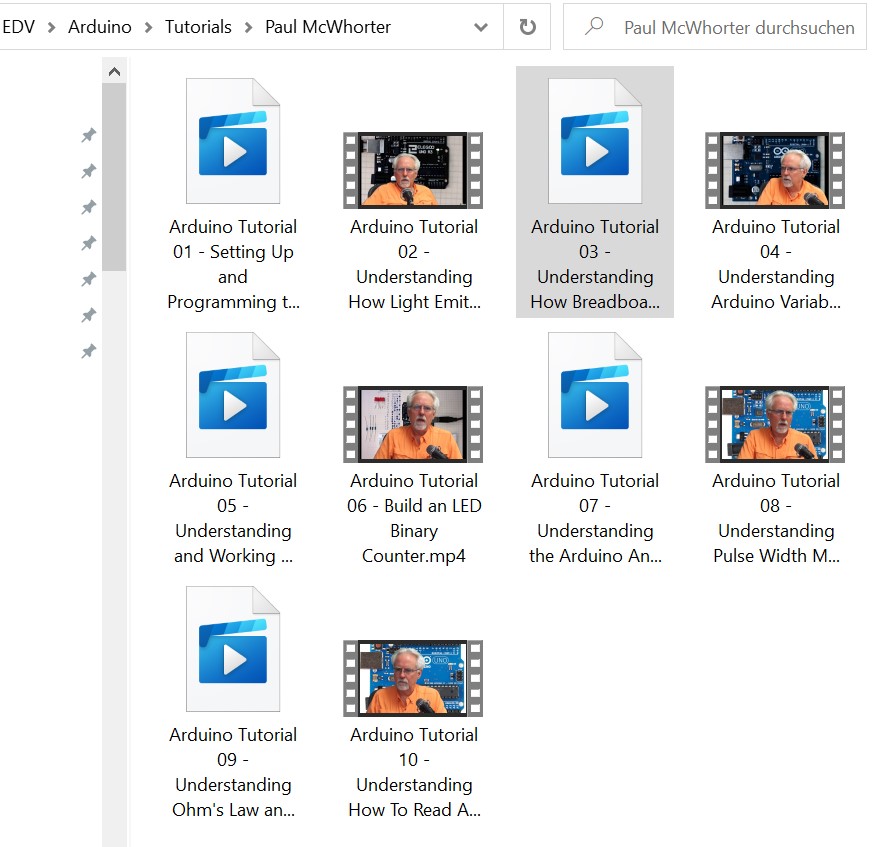Select Arduino Tutorial 04 video thumbnail

coord(775,170)
